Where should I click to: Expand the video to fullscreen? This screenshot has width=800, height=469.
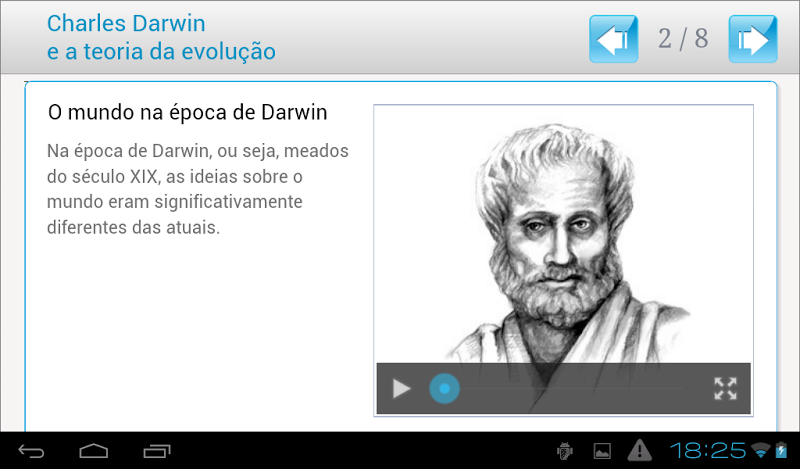tap(725, 389)
